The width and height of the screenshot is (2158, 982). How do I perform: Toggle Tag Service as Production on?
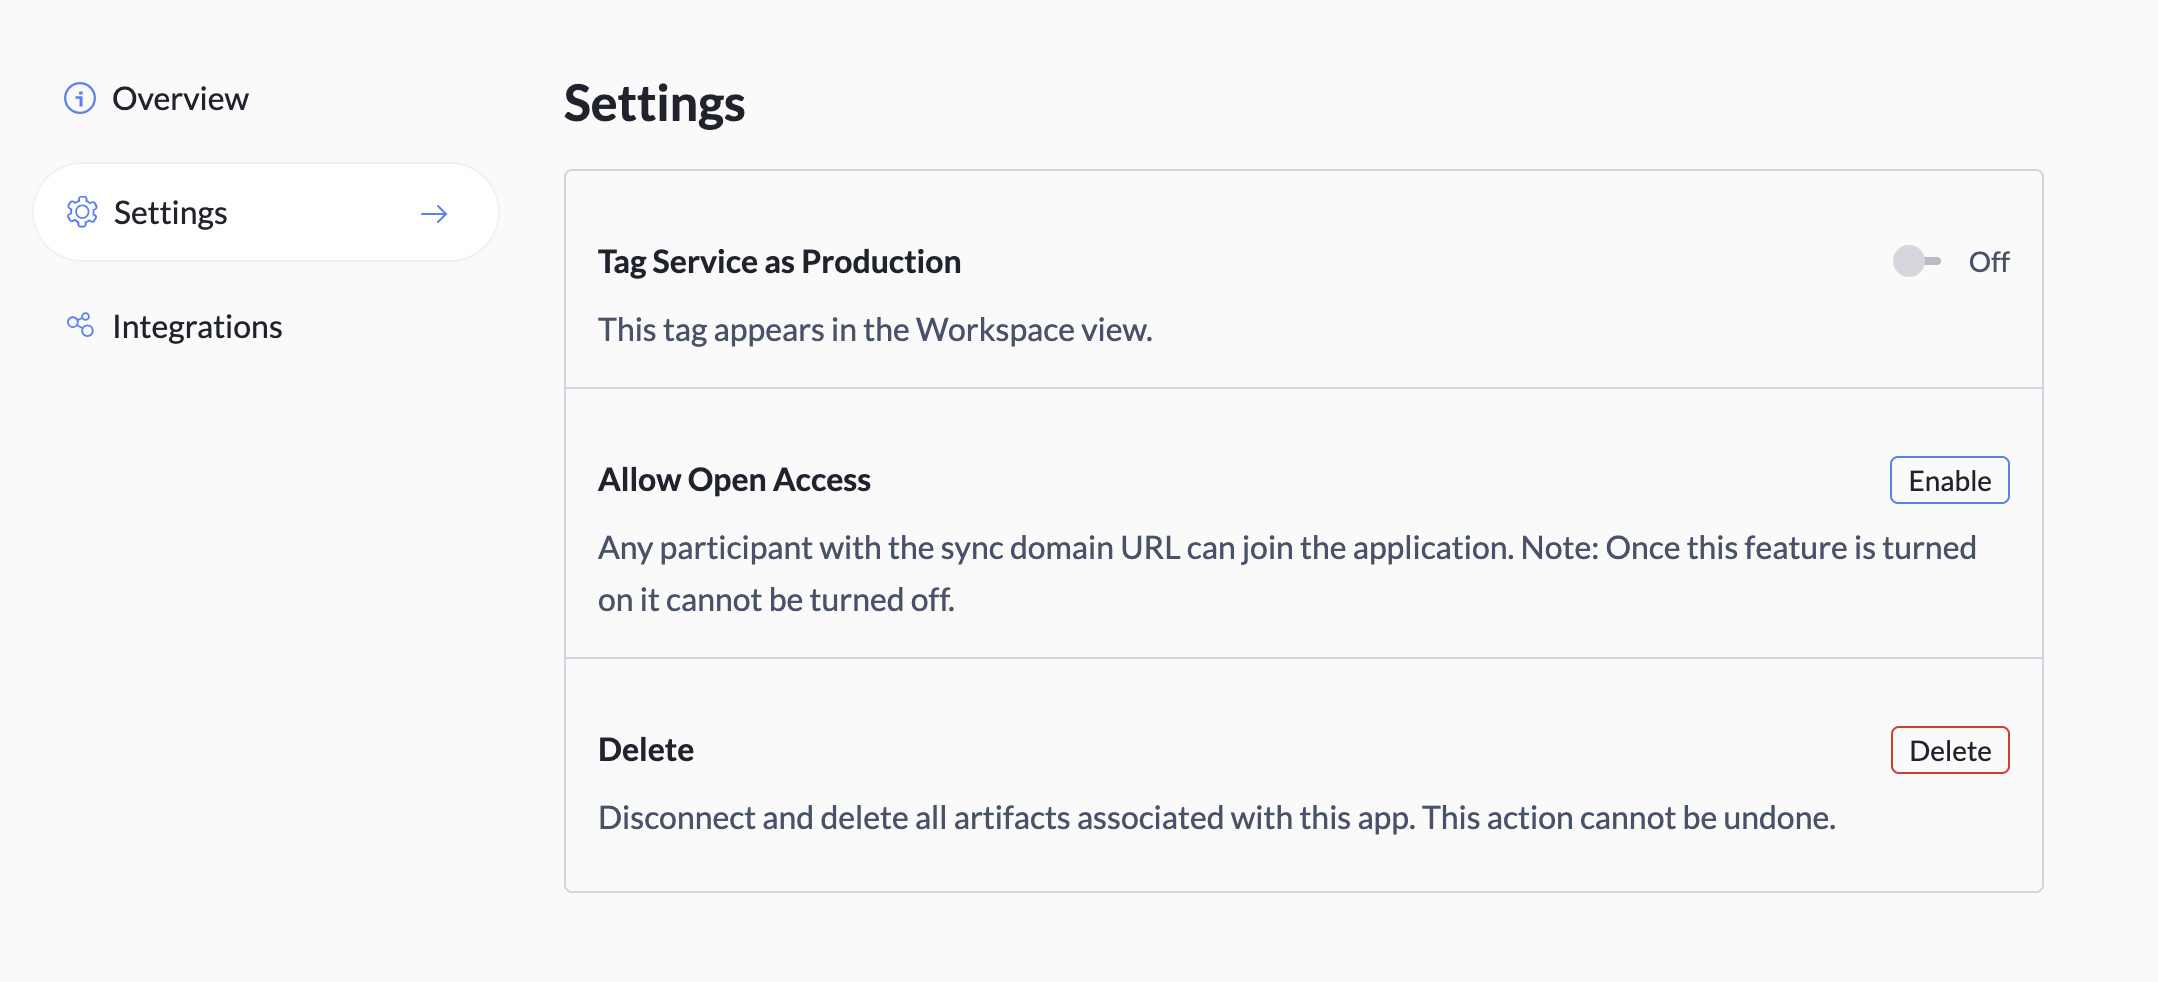click(x=1916, y=261)
